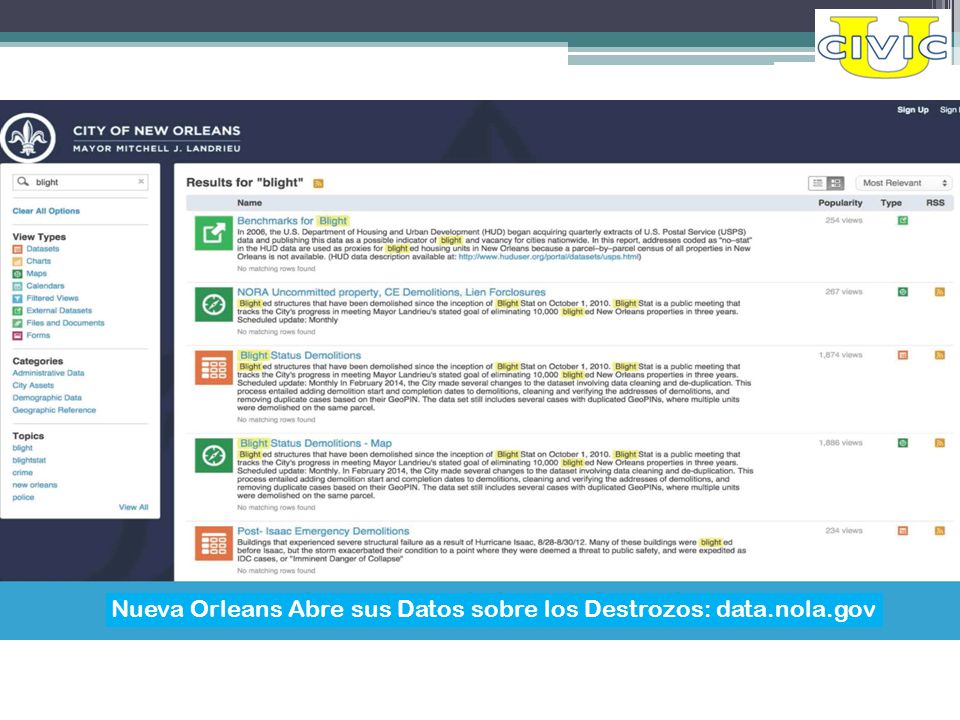
Task: Click type icon in Blight Status Demolitions - Map row
Action: click(x=902, y=443)
